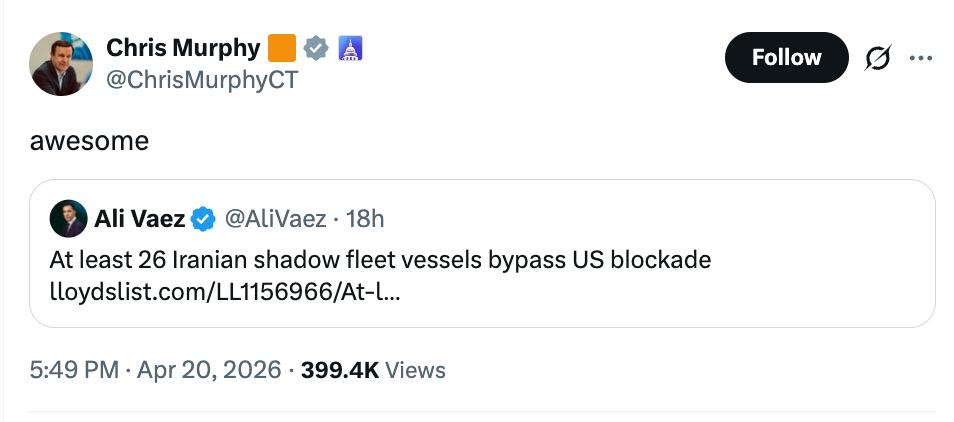Click the orange square affiliation badge
The height and width of the screenshot is (422, 954).
pyautogui.click(x=282, y=47)
